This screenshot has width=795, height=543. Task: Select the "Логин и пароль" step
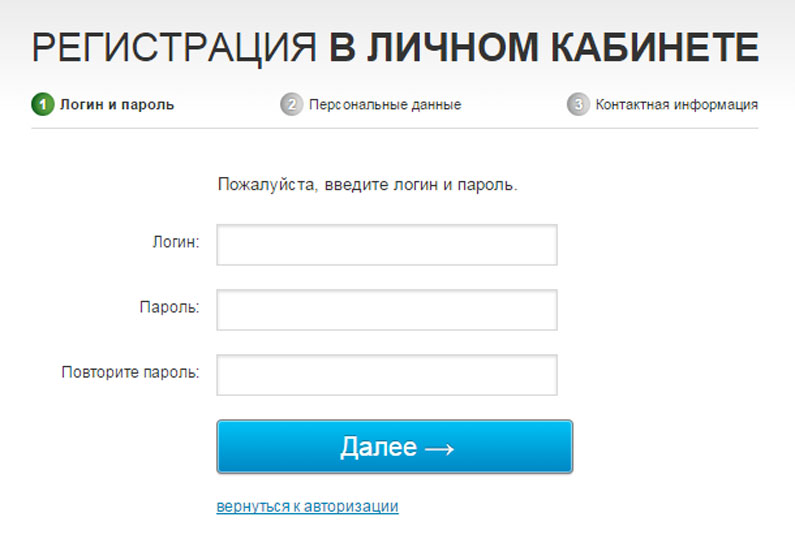117,104
